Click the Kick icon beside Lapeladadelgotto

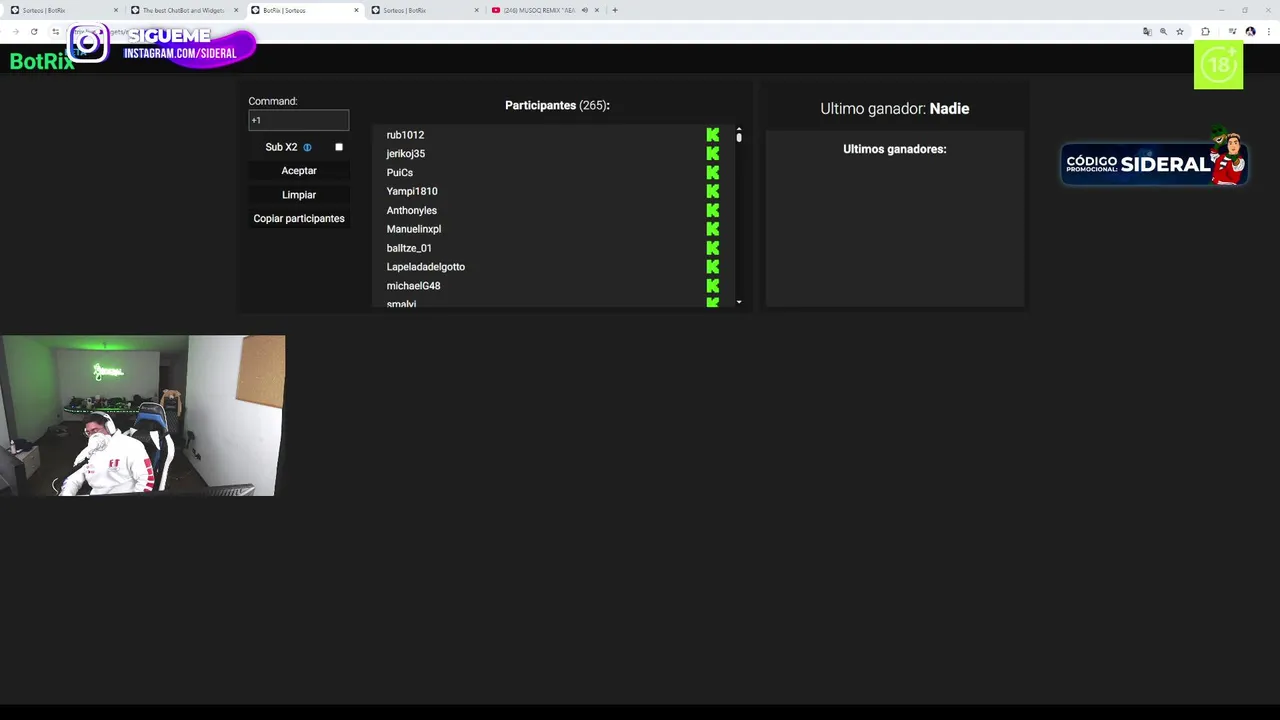point(713,267)
